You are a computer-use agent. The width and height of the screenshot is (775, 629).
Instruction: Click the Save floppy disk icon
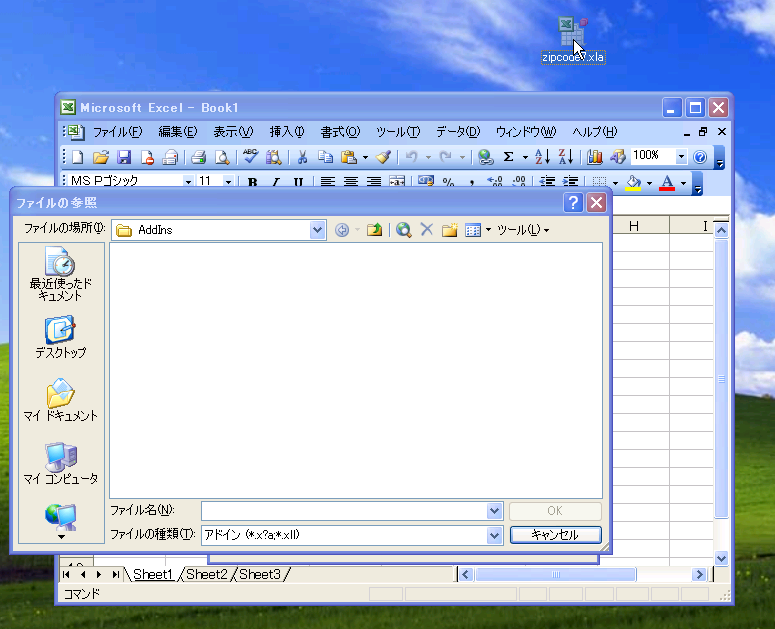tap(124, 158)
